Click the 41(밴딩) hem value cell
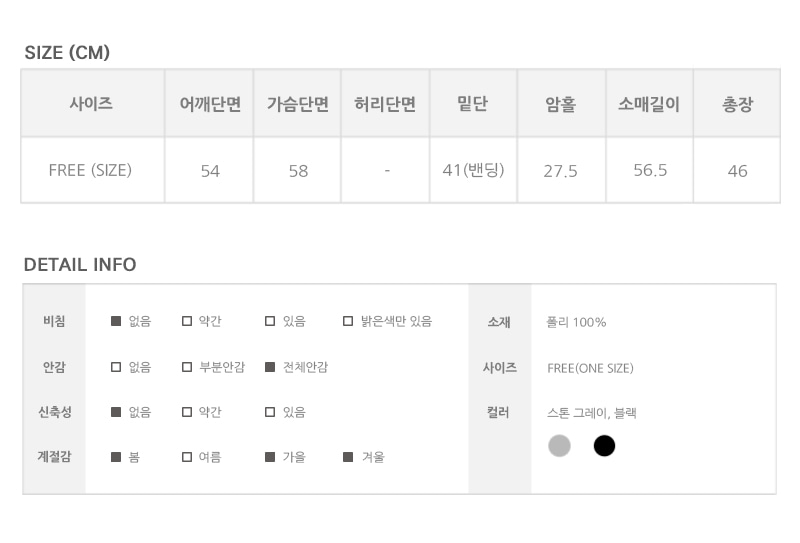Viewport: 800px width, 543px height. coord(473,170)
